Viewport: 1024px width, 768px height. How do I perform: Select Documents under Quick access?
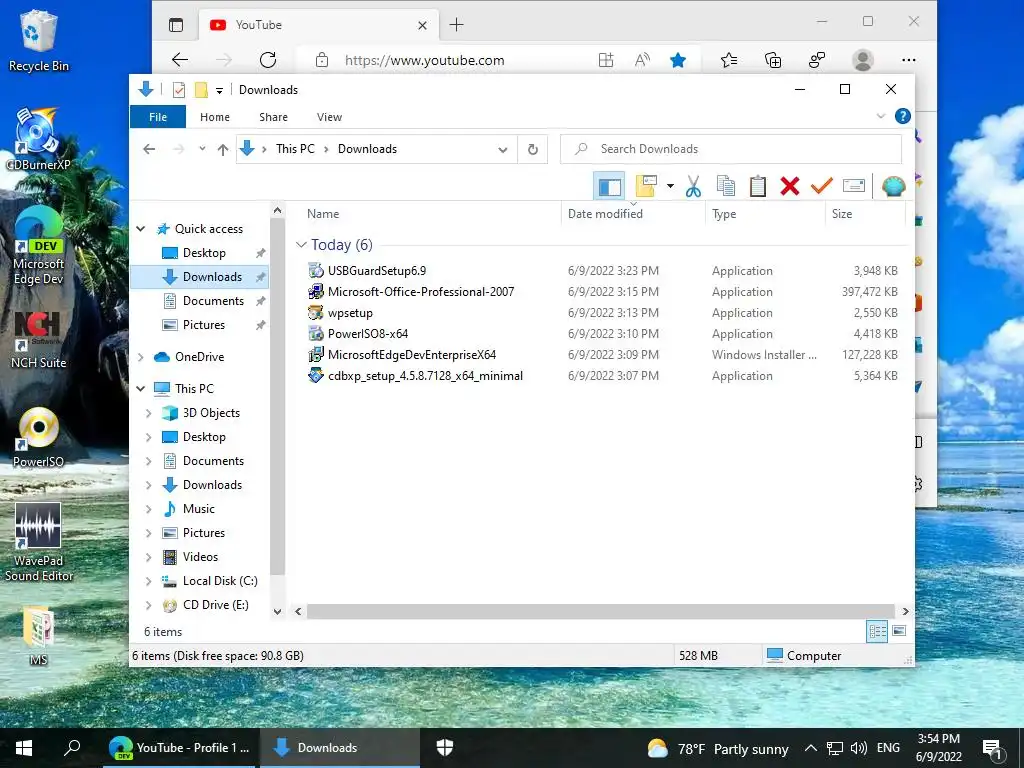coord(213,301)
